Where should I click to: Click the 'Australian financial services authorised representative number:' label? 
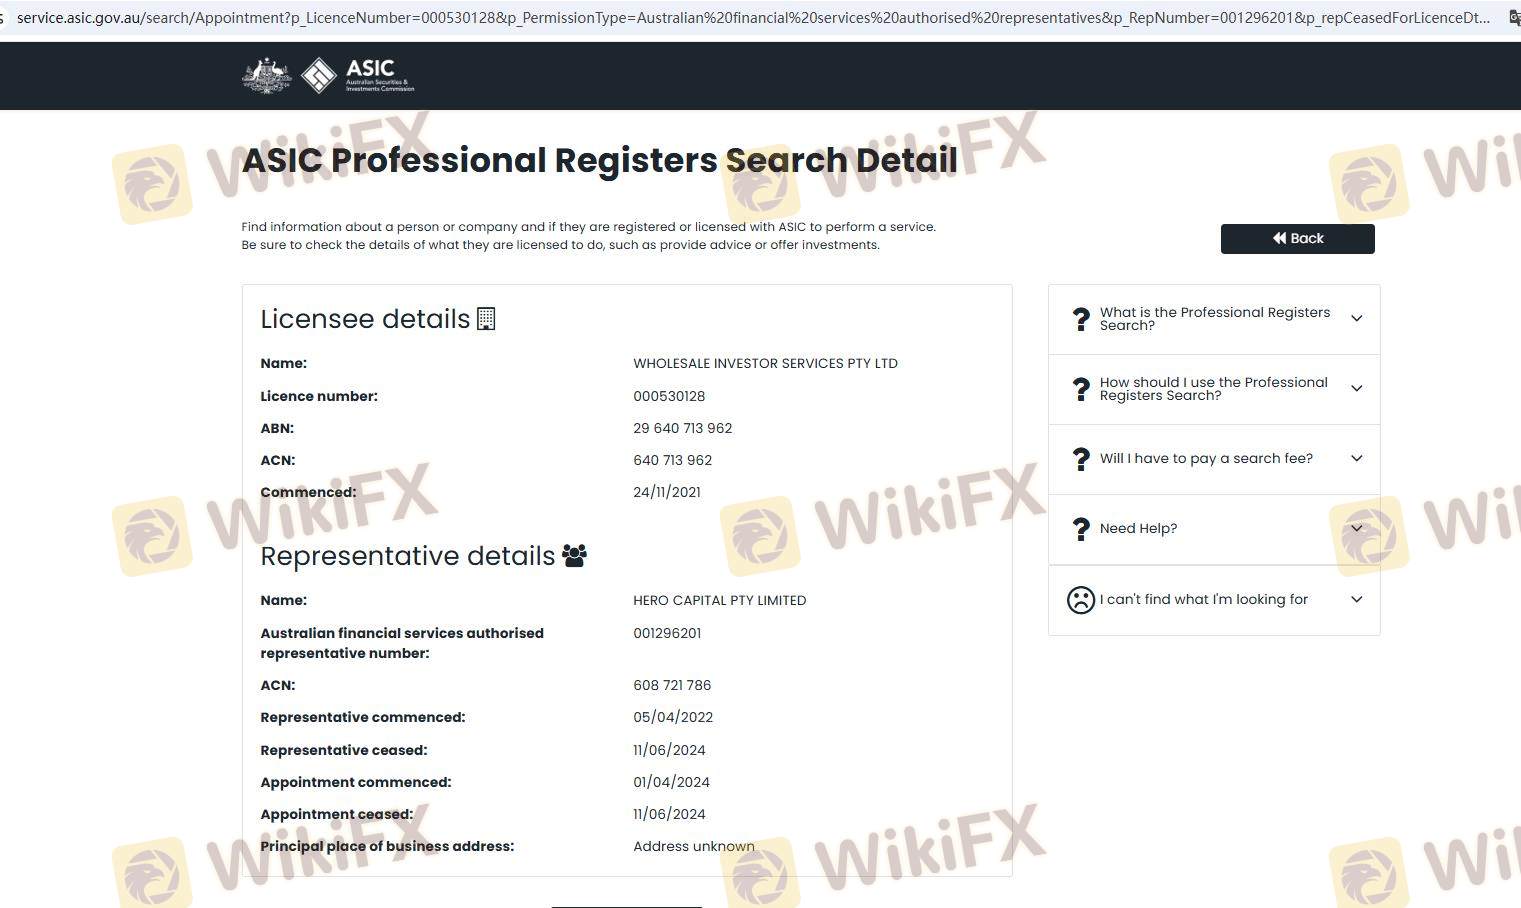click(x=402, y=644)
